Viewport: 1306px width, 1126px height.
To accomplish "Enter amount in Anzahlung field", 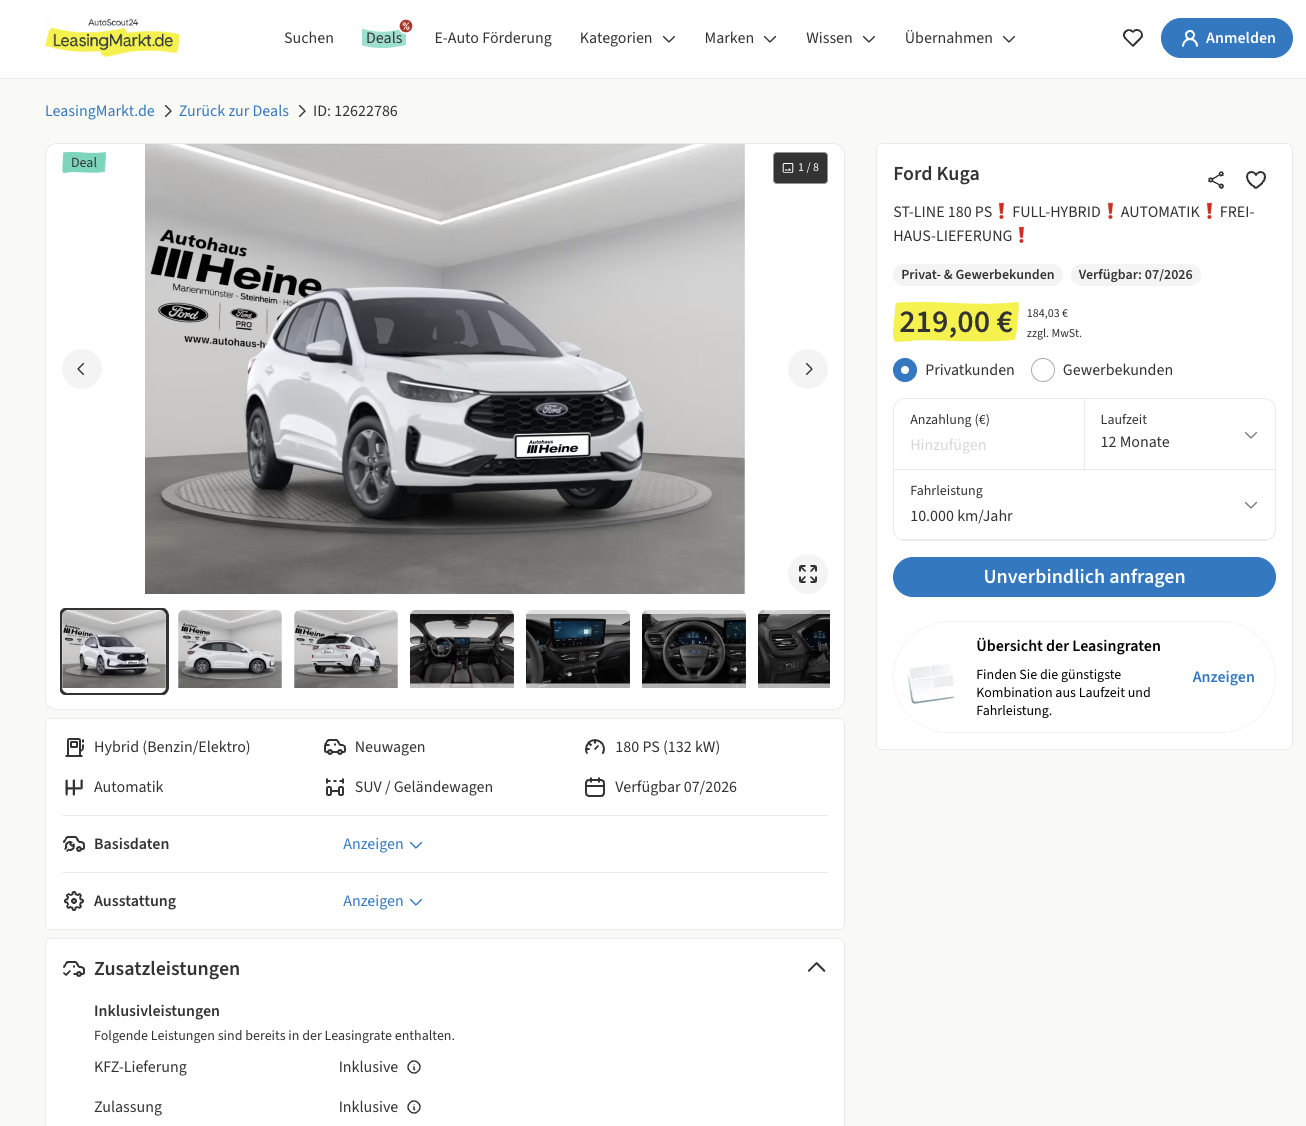I will pyautogui.click(x=988, y=445).
